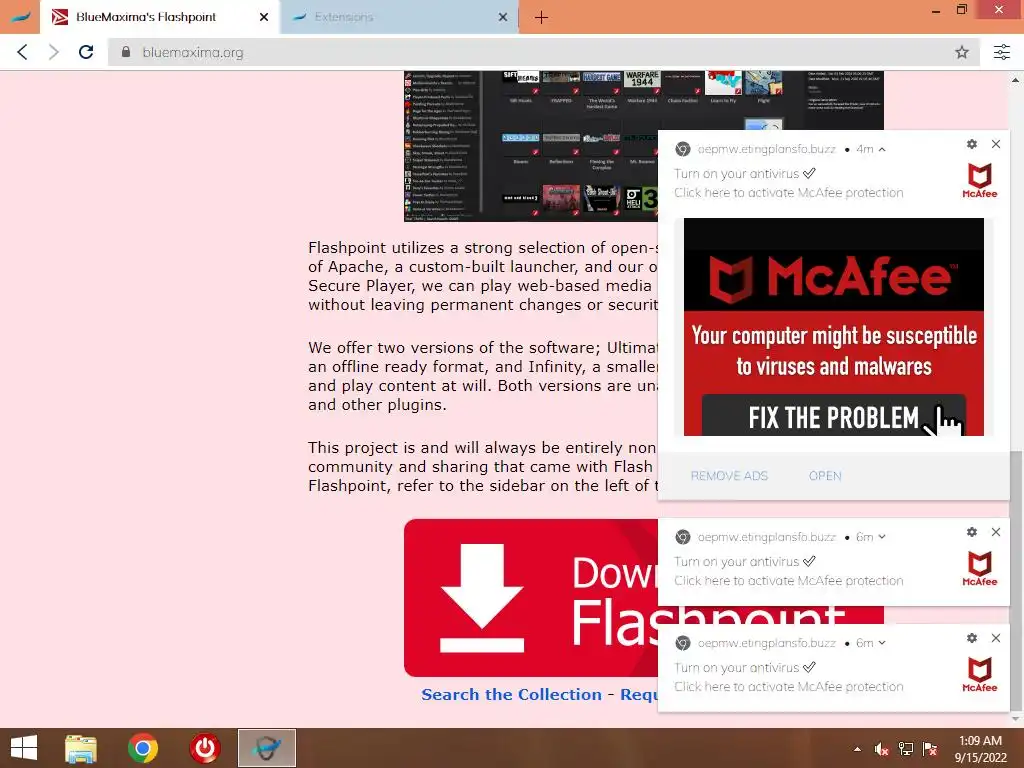
Task: Open settings gear of the 4m notification
Action: click(972, 144)
